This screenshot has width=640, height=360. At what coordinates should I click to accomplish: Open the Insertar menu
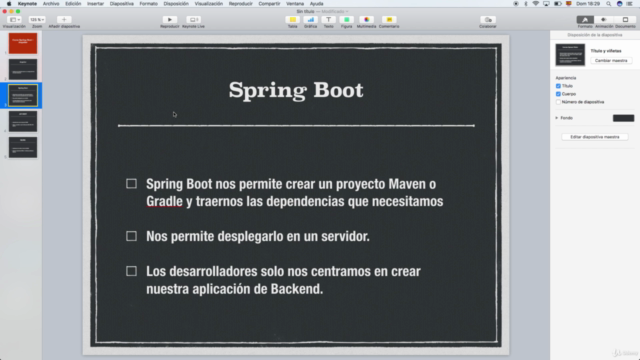click(96, 4)
